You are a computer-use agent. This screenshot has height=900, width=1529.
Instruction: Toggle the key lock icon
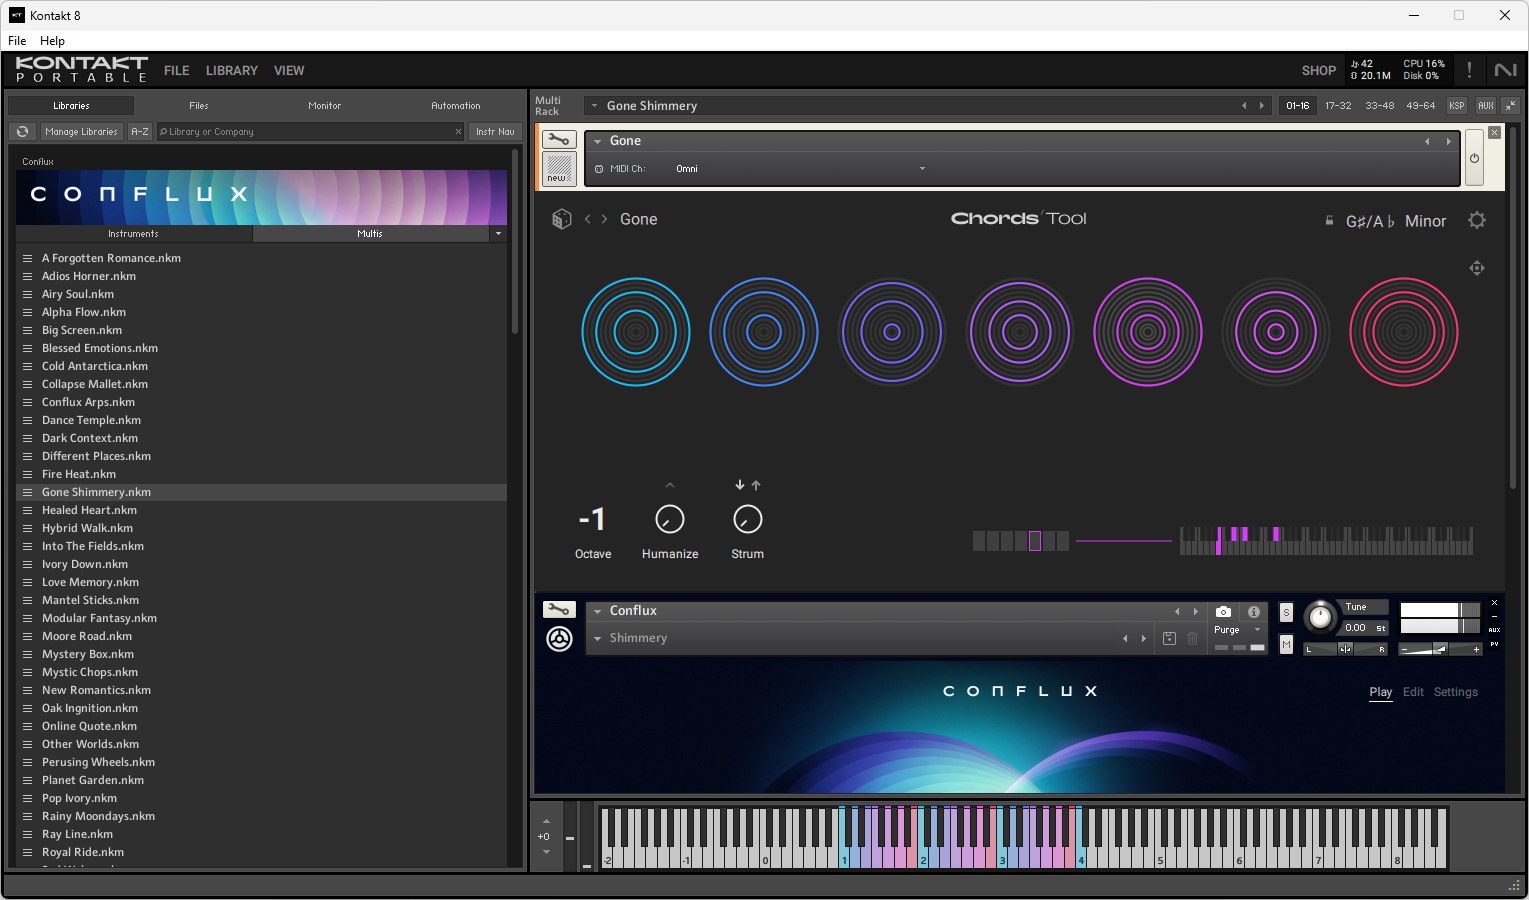click(x=1329, y=221)
